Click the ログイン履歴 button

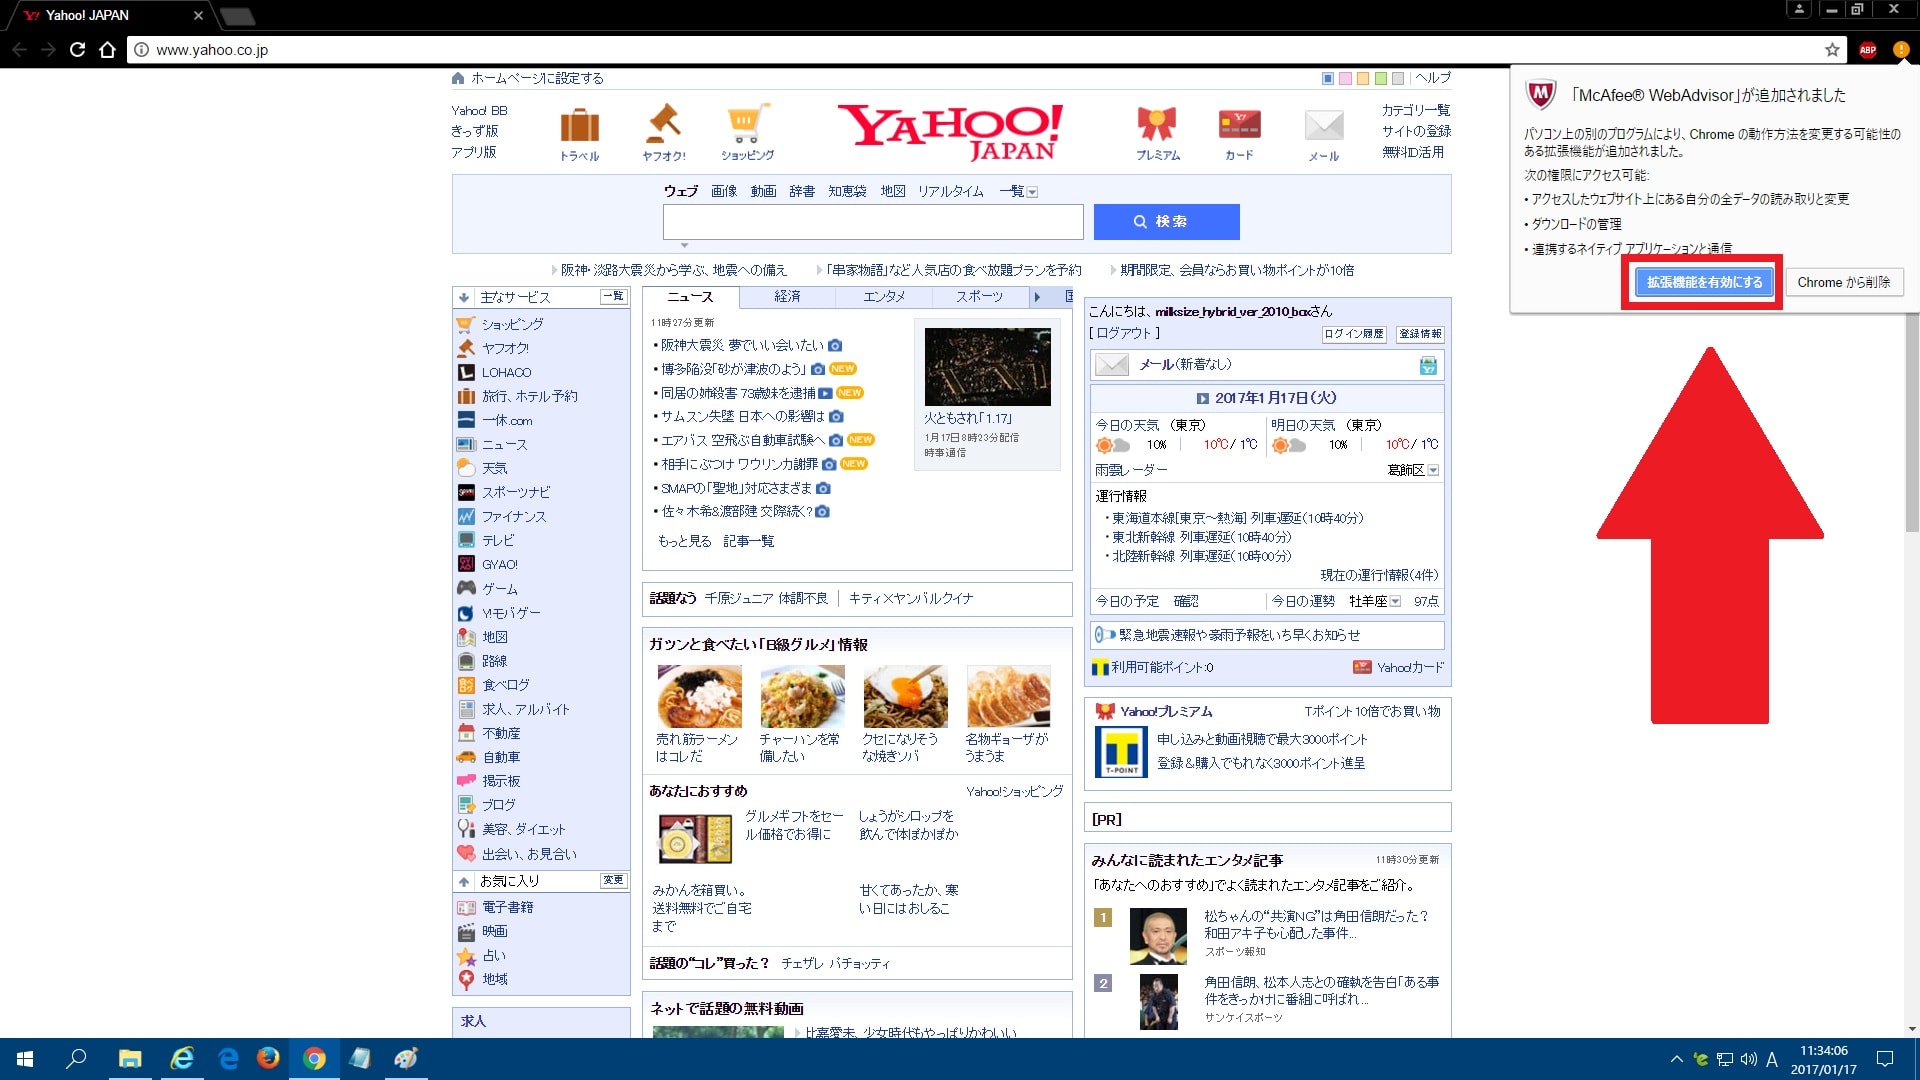pyautogui.click(x=1354, y=334)
